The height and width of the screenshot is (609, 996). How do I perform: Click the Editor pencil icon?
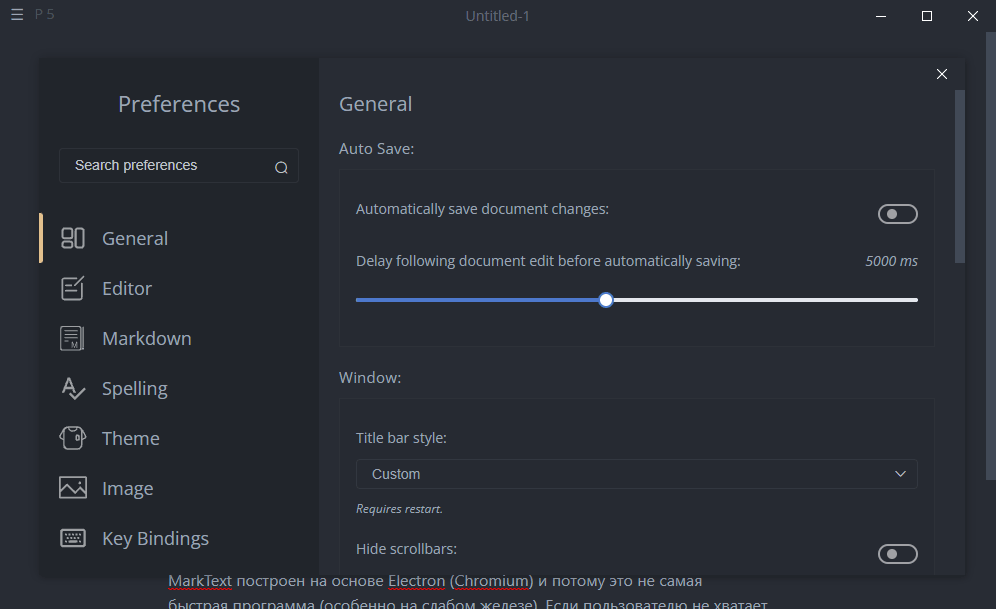pos(73,288)
